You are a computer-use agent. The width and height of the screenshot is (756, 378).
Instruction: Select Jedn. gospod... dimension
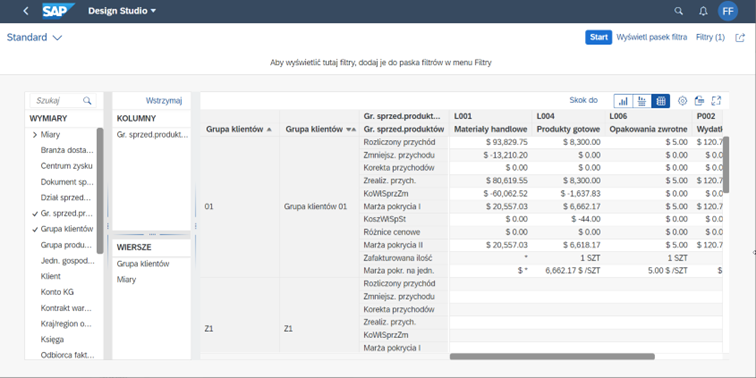[68, 261]
